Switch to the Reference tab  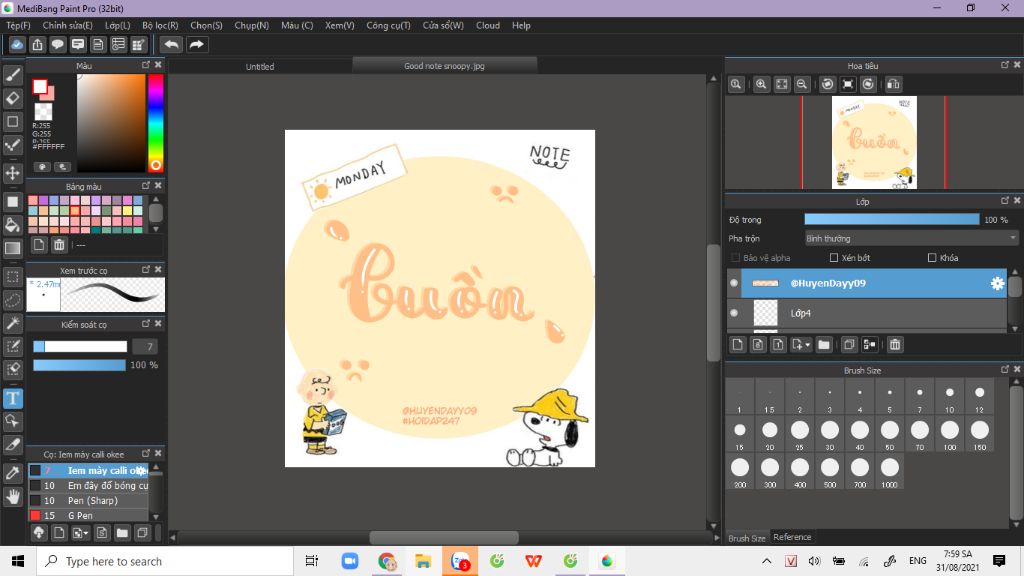pyautogui.click(x=792, y=537)
